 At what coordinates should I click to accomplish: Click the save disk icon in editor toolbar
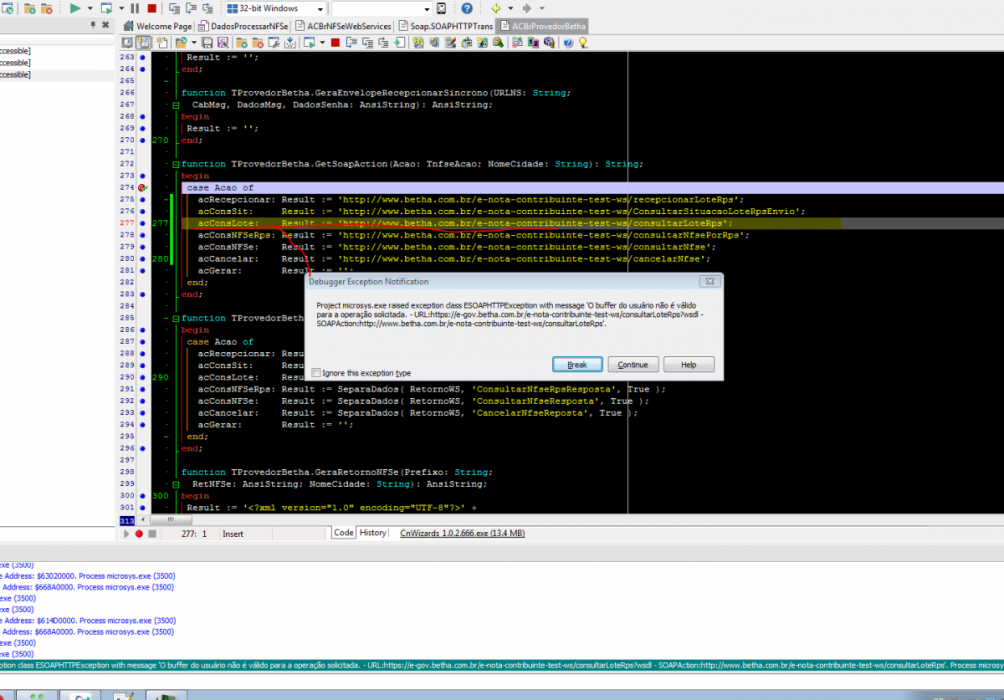tap(207, 42)
